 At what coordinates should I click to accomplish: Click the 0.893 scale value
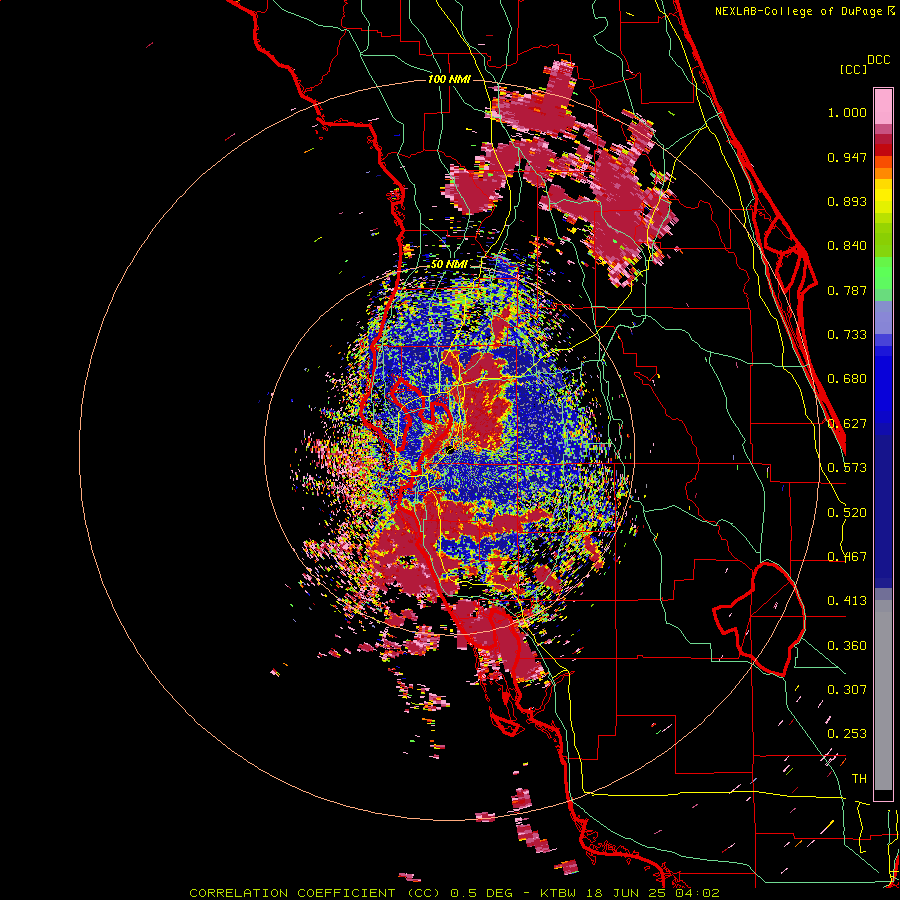tap(847, 201)
